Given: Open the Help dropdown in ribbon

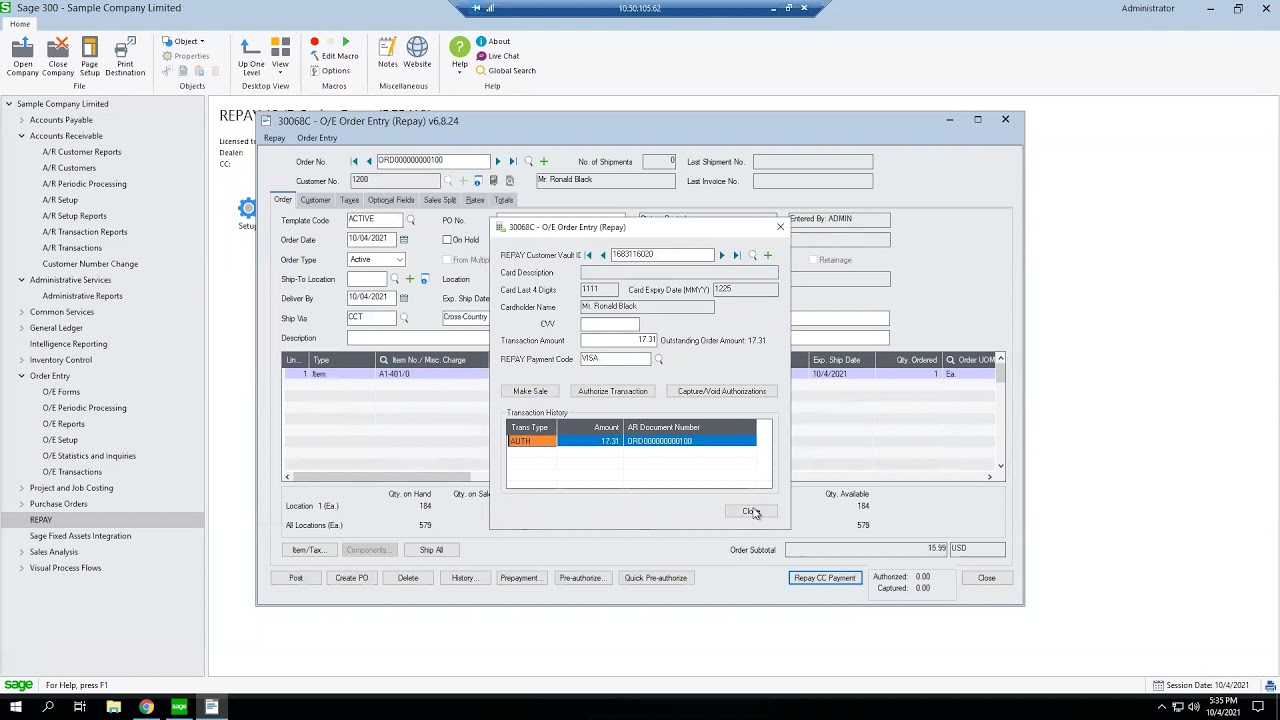Looking at the screenshot, I should pyautogui.click(x=459, y=56).
